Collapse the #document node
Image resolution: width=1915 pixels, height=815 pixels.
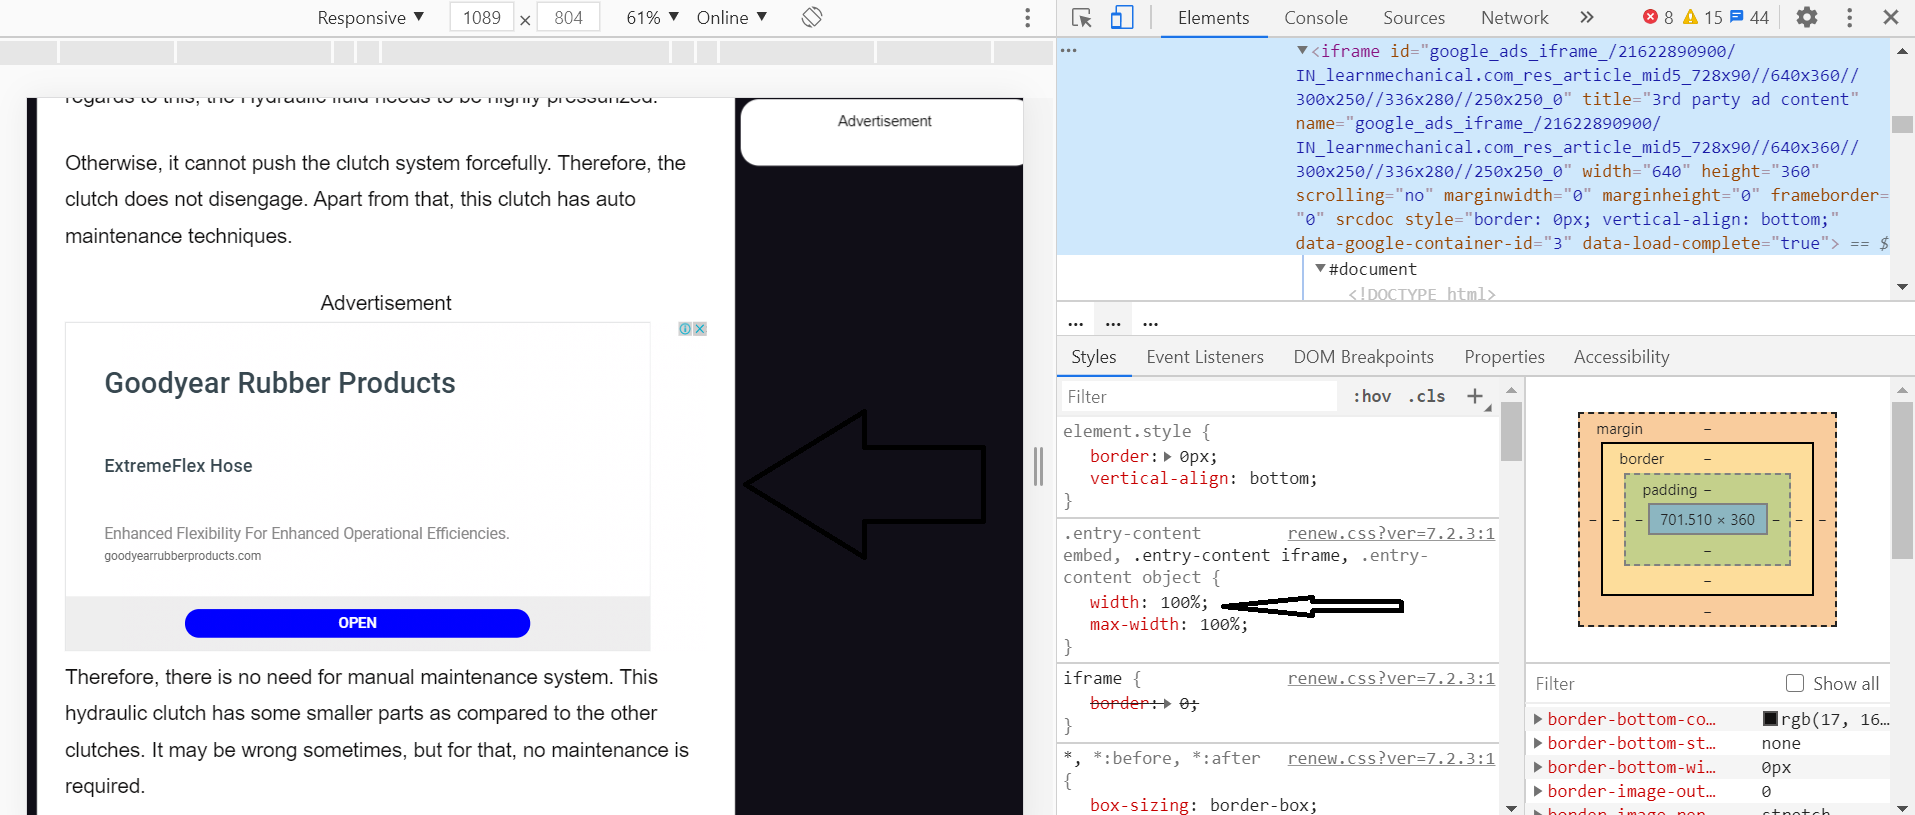click(1320, 268)
